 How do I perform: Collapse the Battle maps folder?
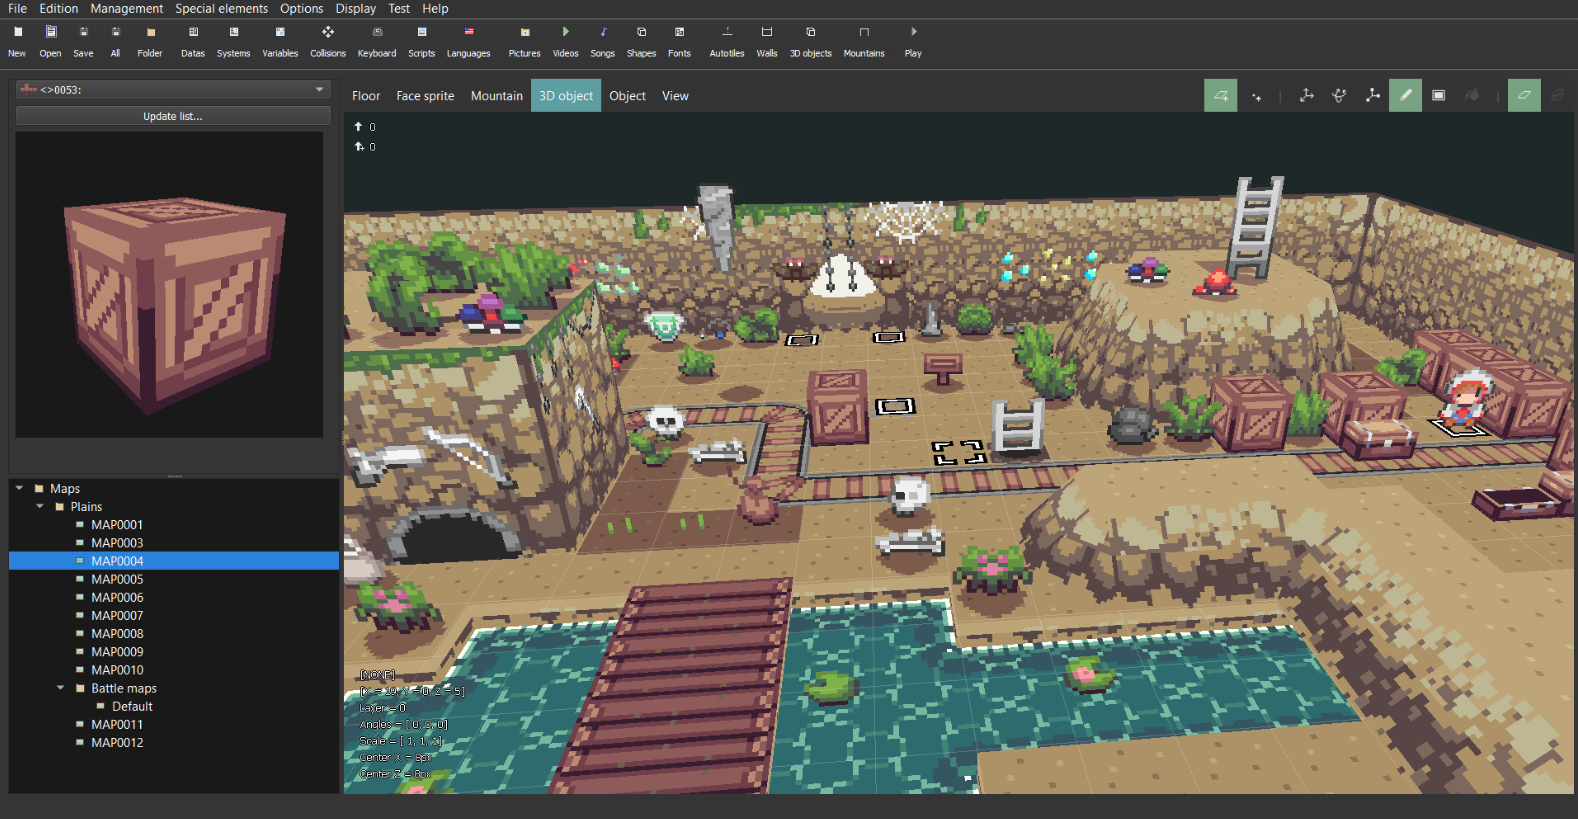(x=60, y=688)
